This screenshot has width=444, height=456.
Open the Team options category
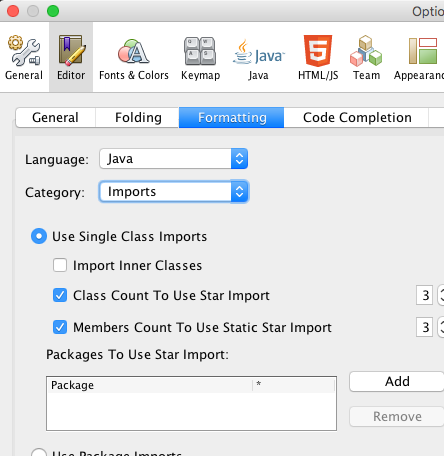point(366,57)
